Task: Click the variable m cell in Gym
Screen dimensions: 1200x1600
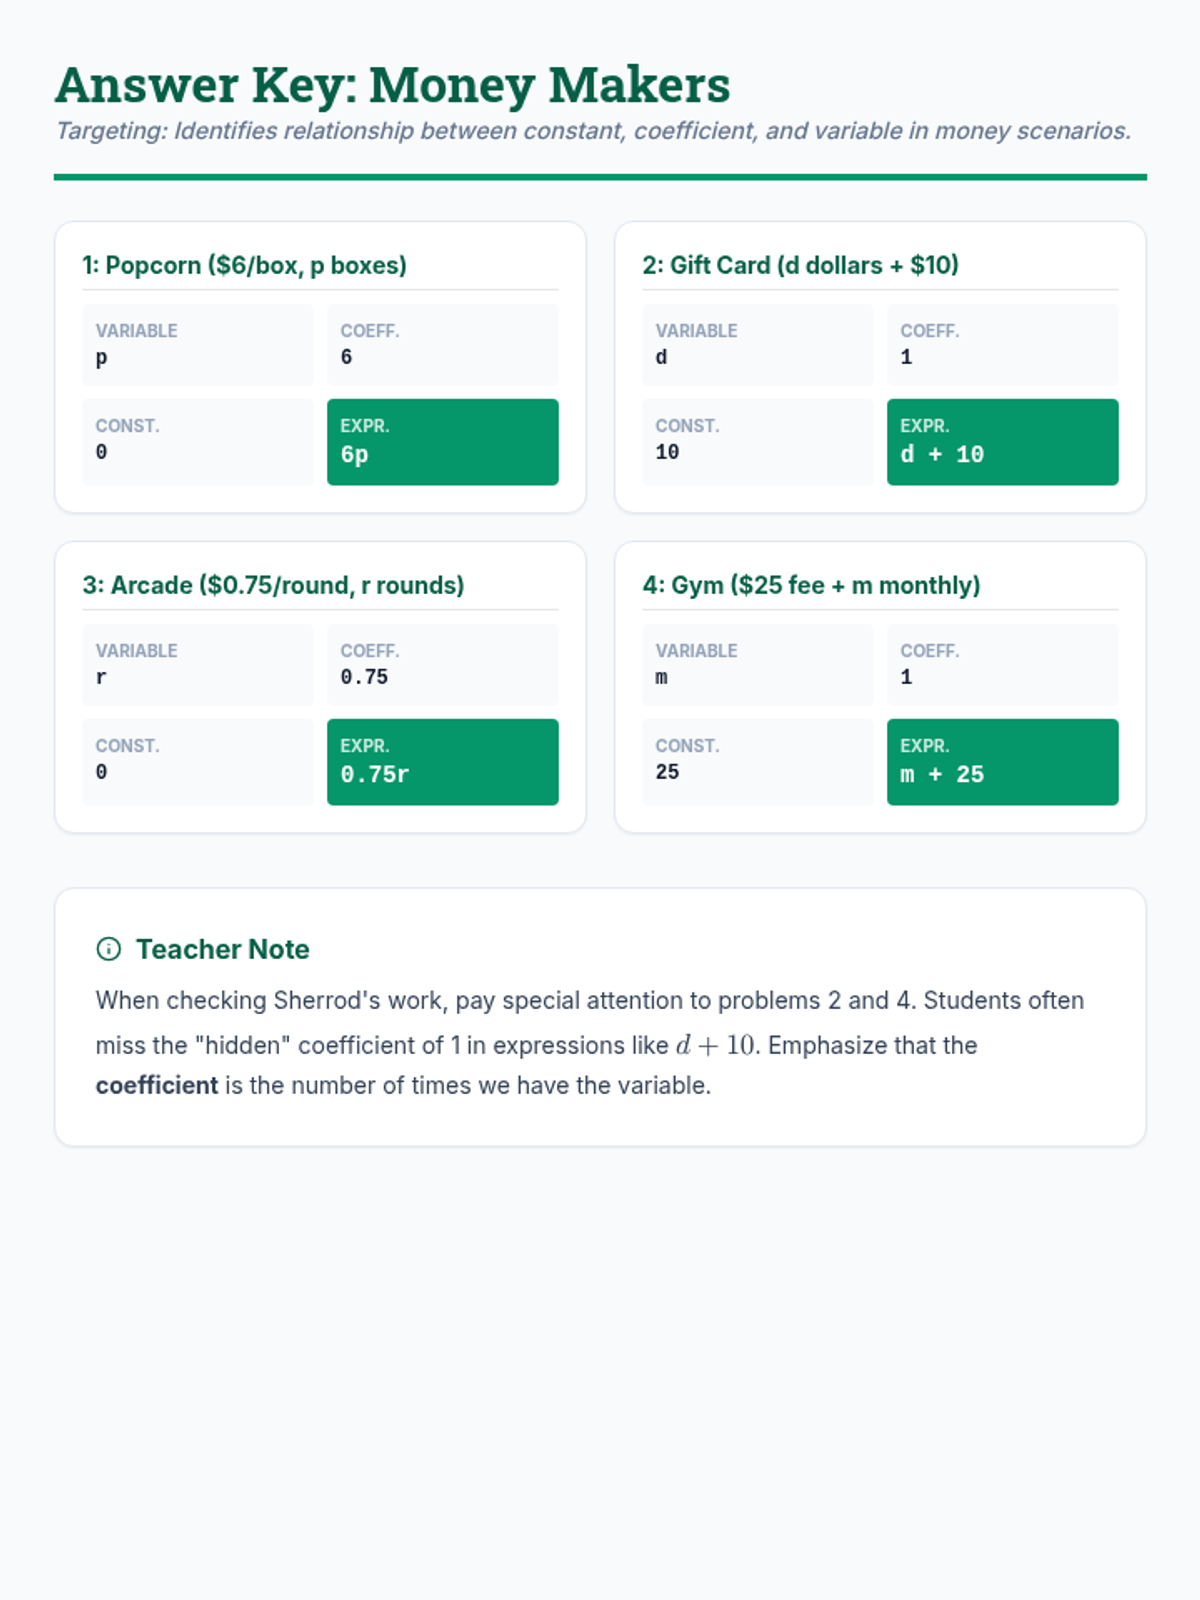Action: 757,665
